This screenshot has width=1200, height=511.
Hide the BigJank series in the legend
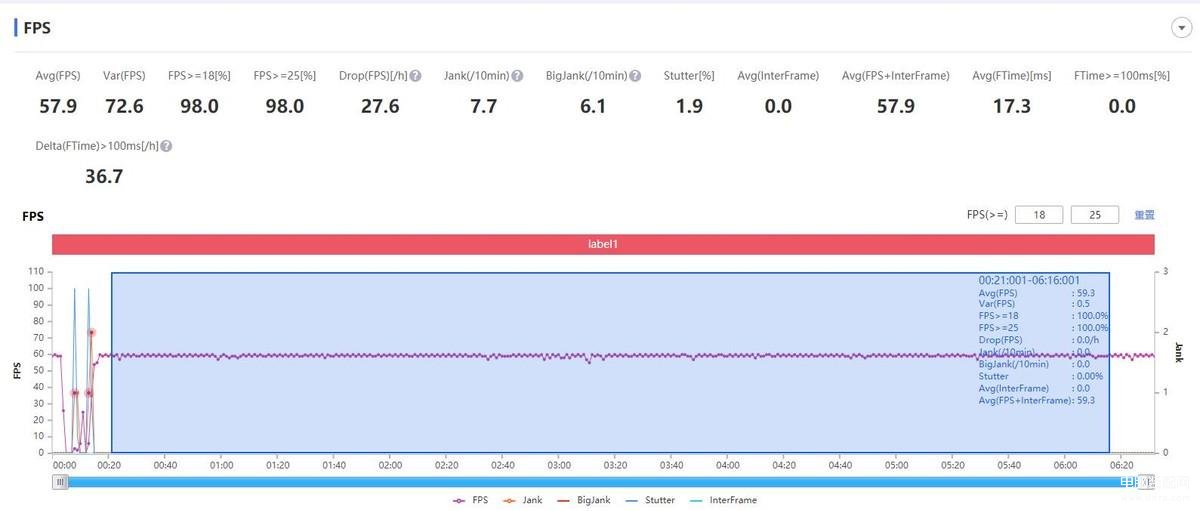pos(580,500)
